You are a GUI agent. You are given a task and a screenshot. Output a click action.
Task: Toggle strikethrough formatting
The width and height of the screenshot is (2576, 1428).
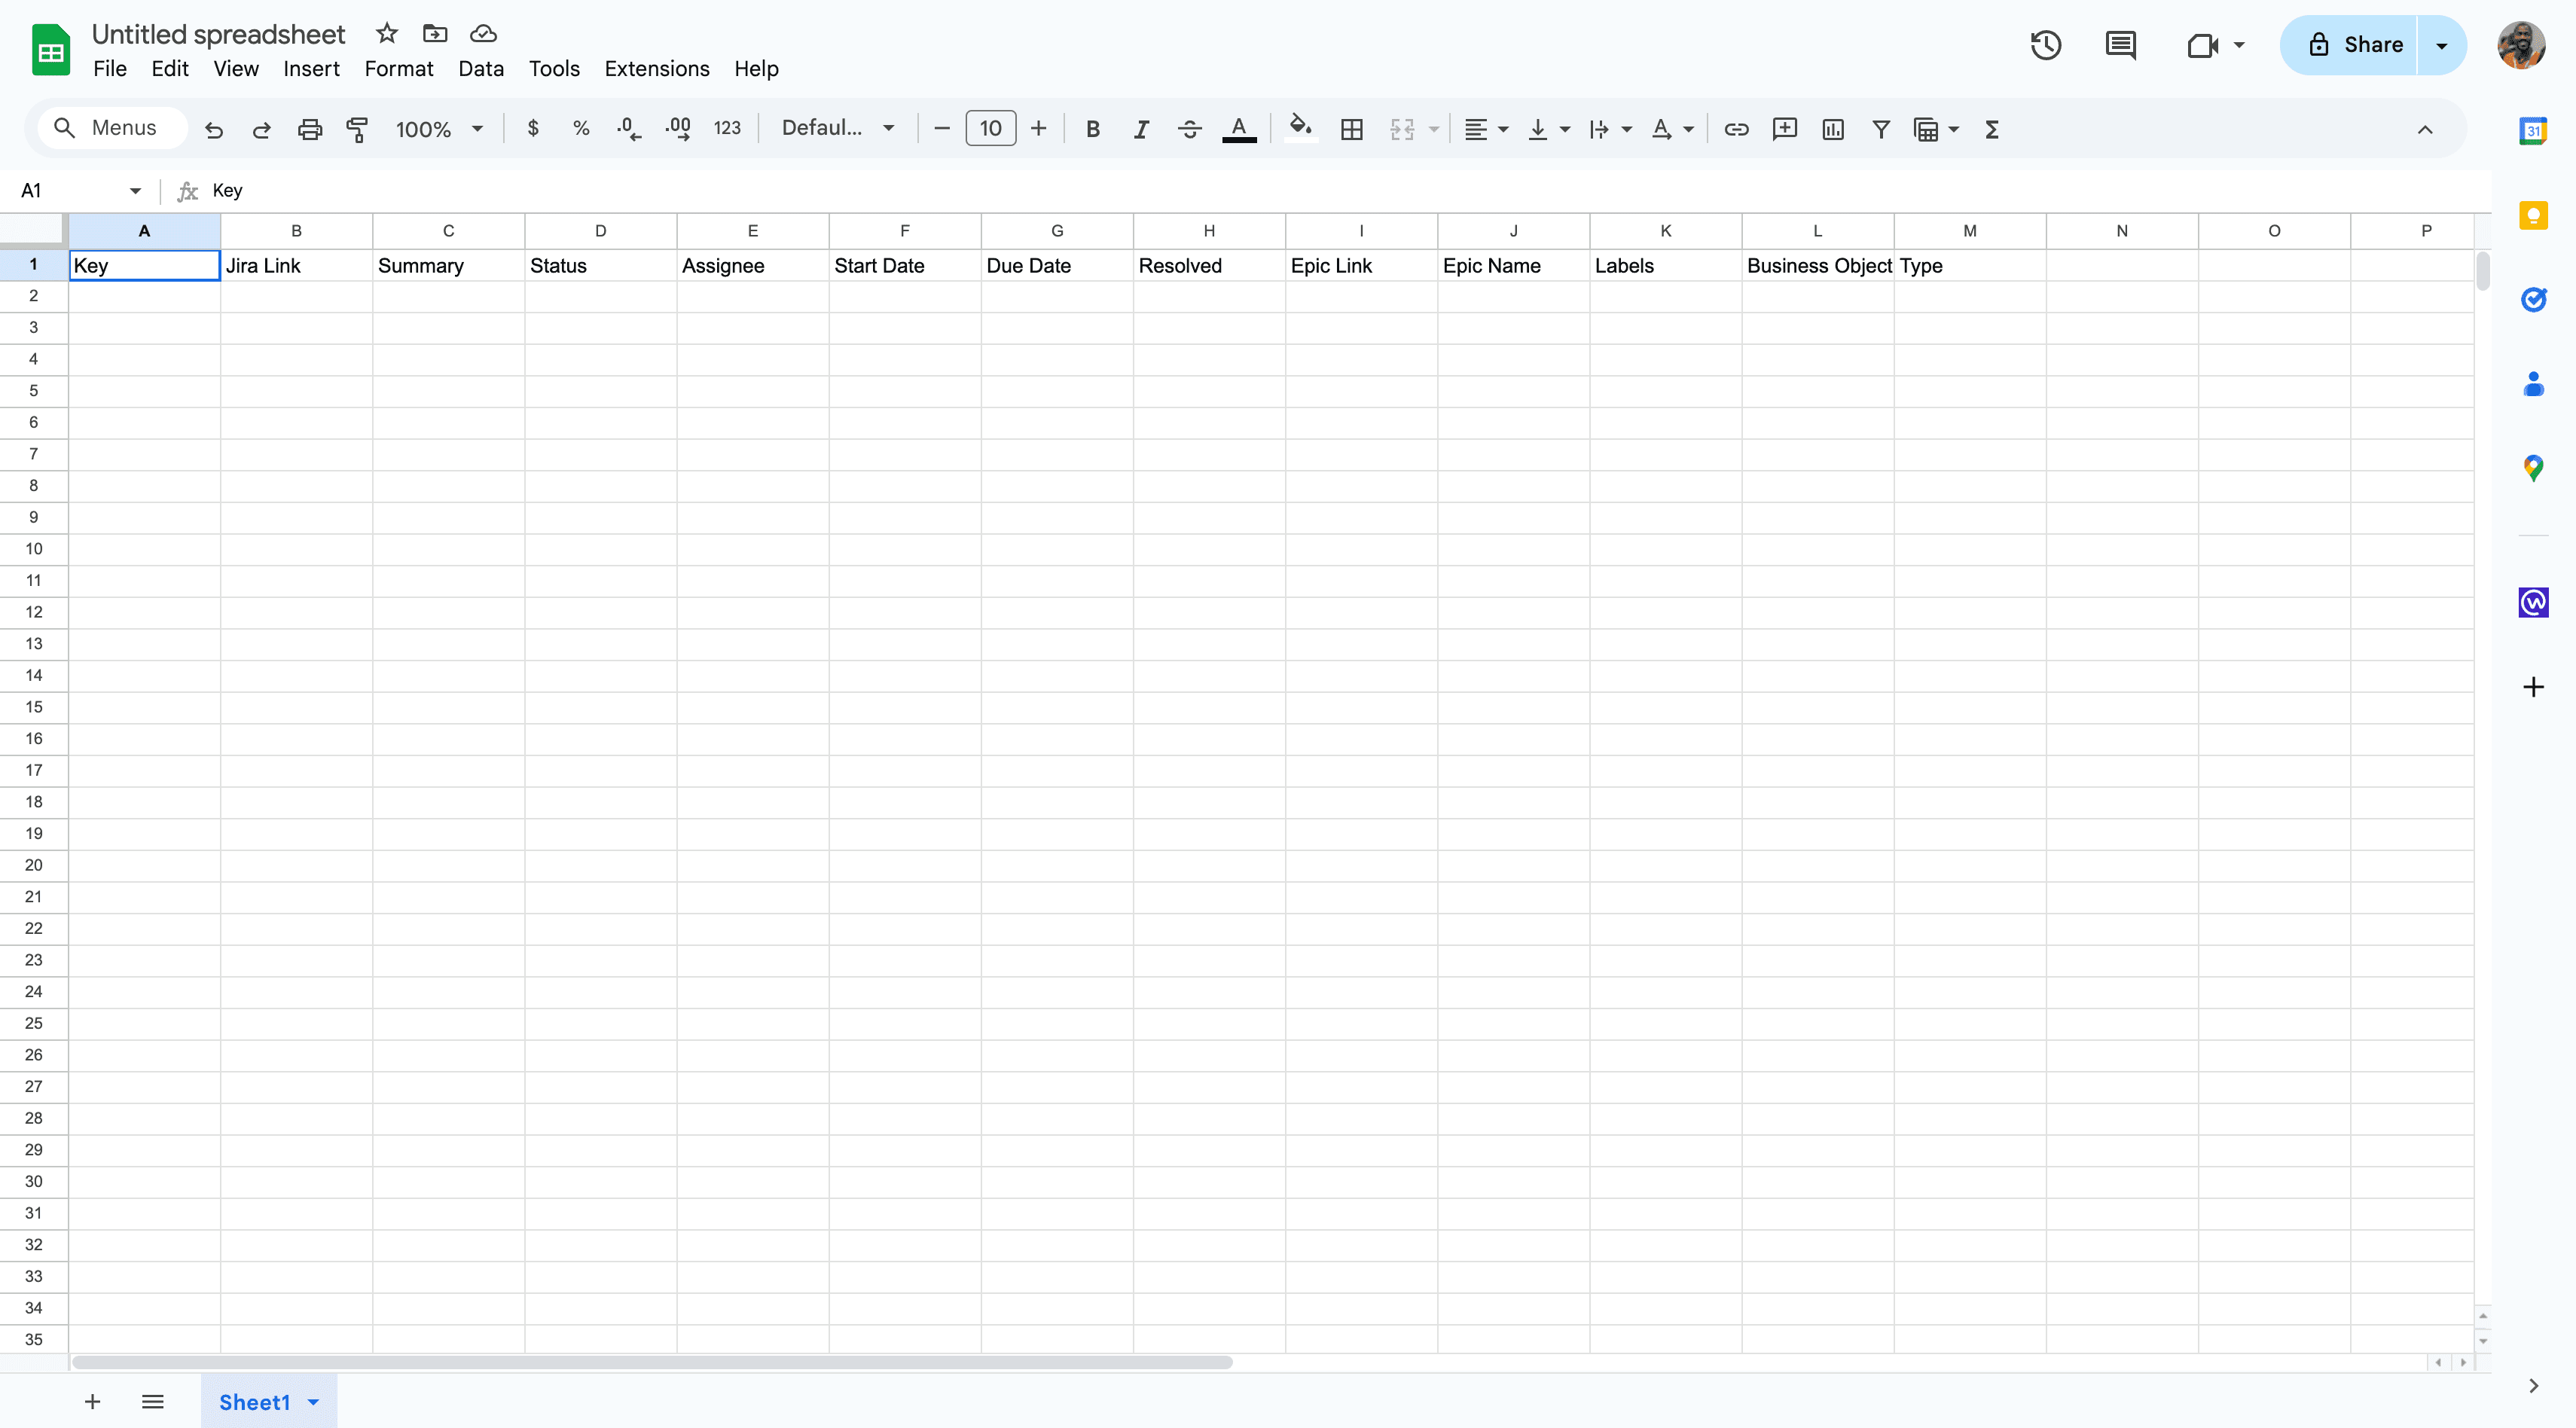pos(1189,129)
